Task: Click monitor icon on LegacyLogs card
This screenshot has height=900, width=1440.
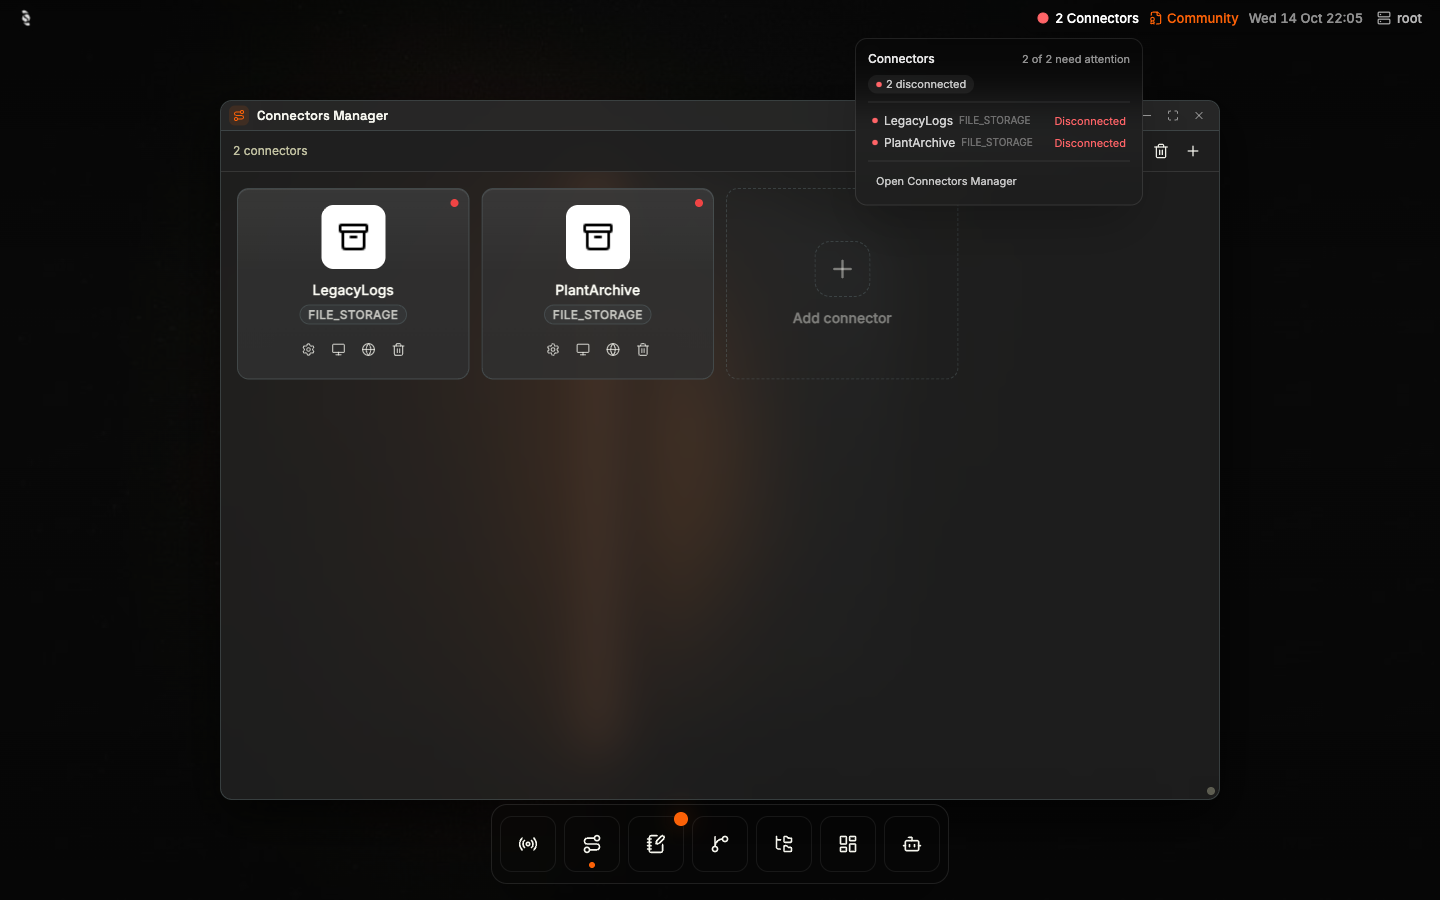Action: (338, 350)
